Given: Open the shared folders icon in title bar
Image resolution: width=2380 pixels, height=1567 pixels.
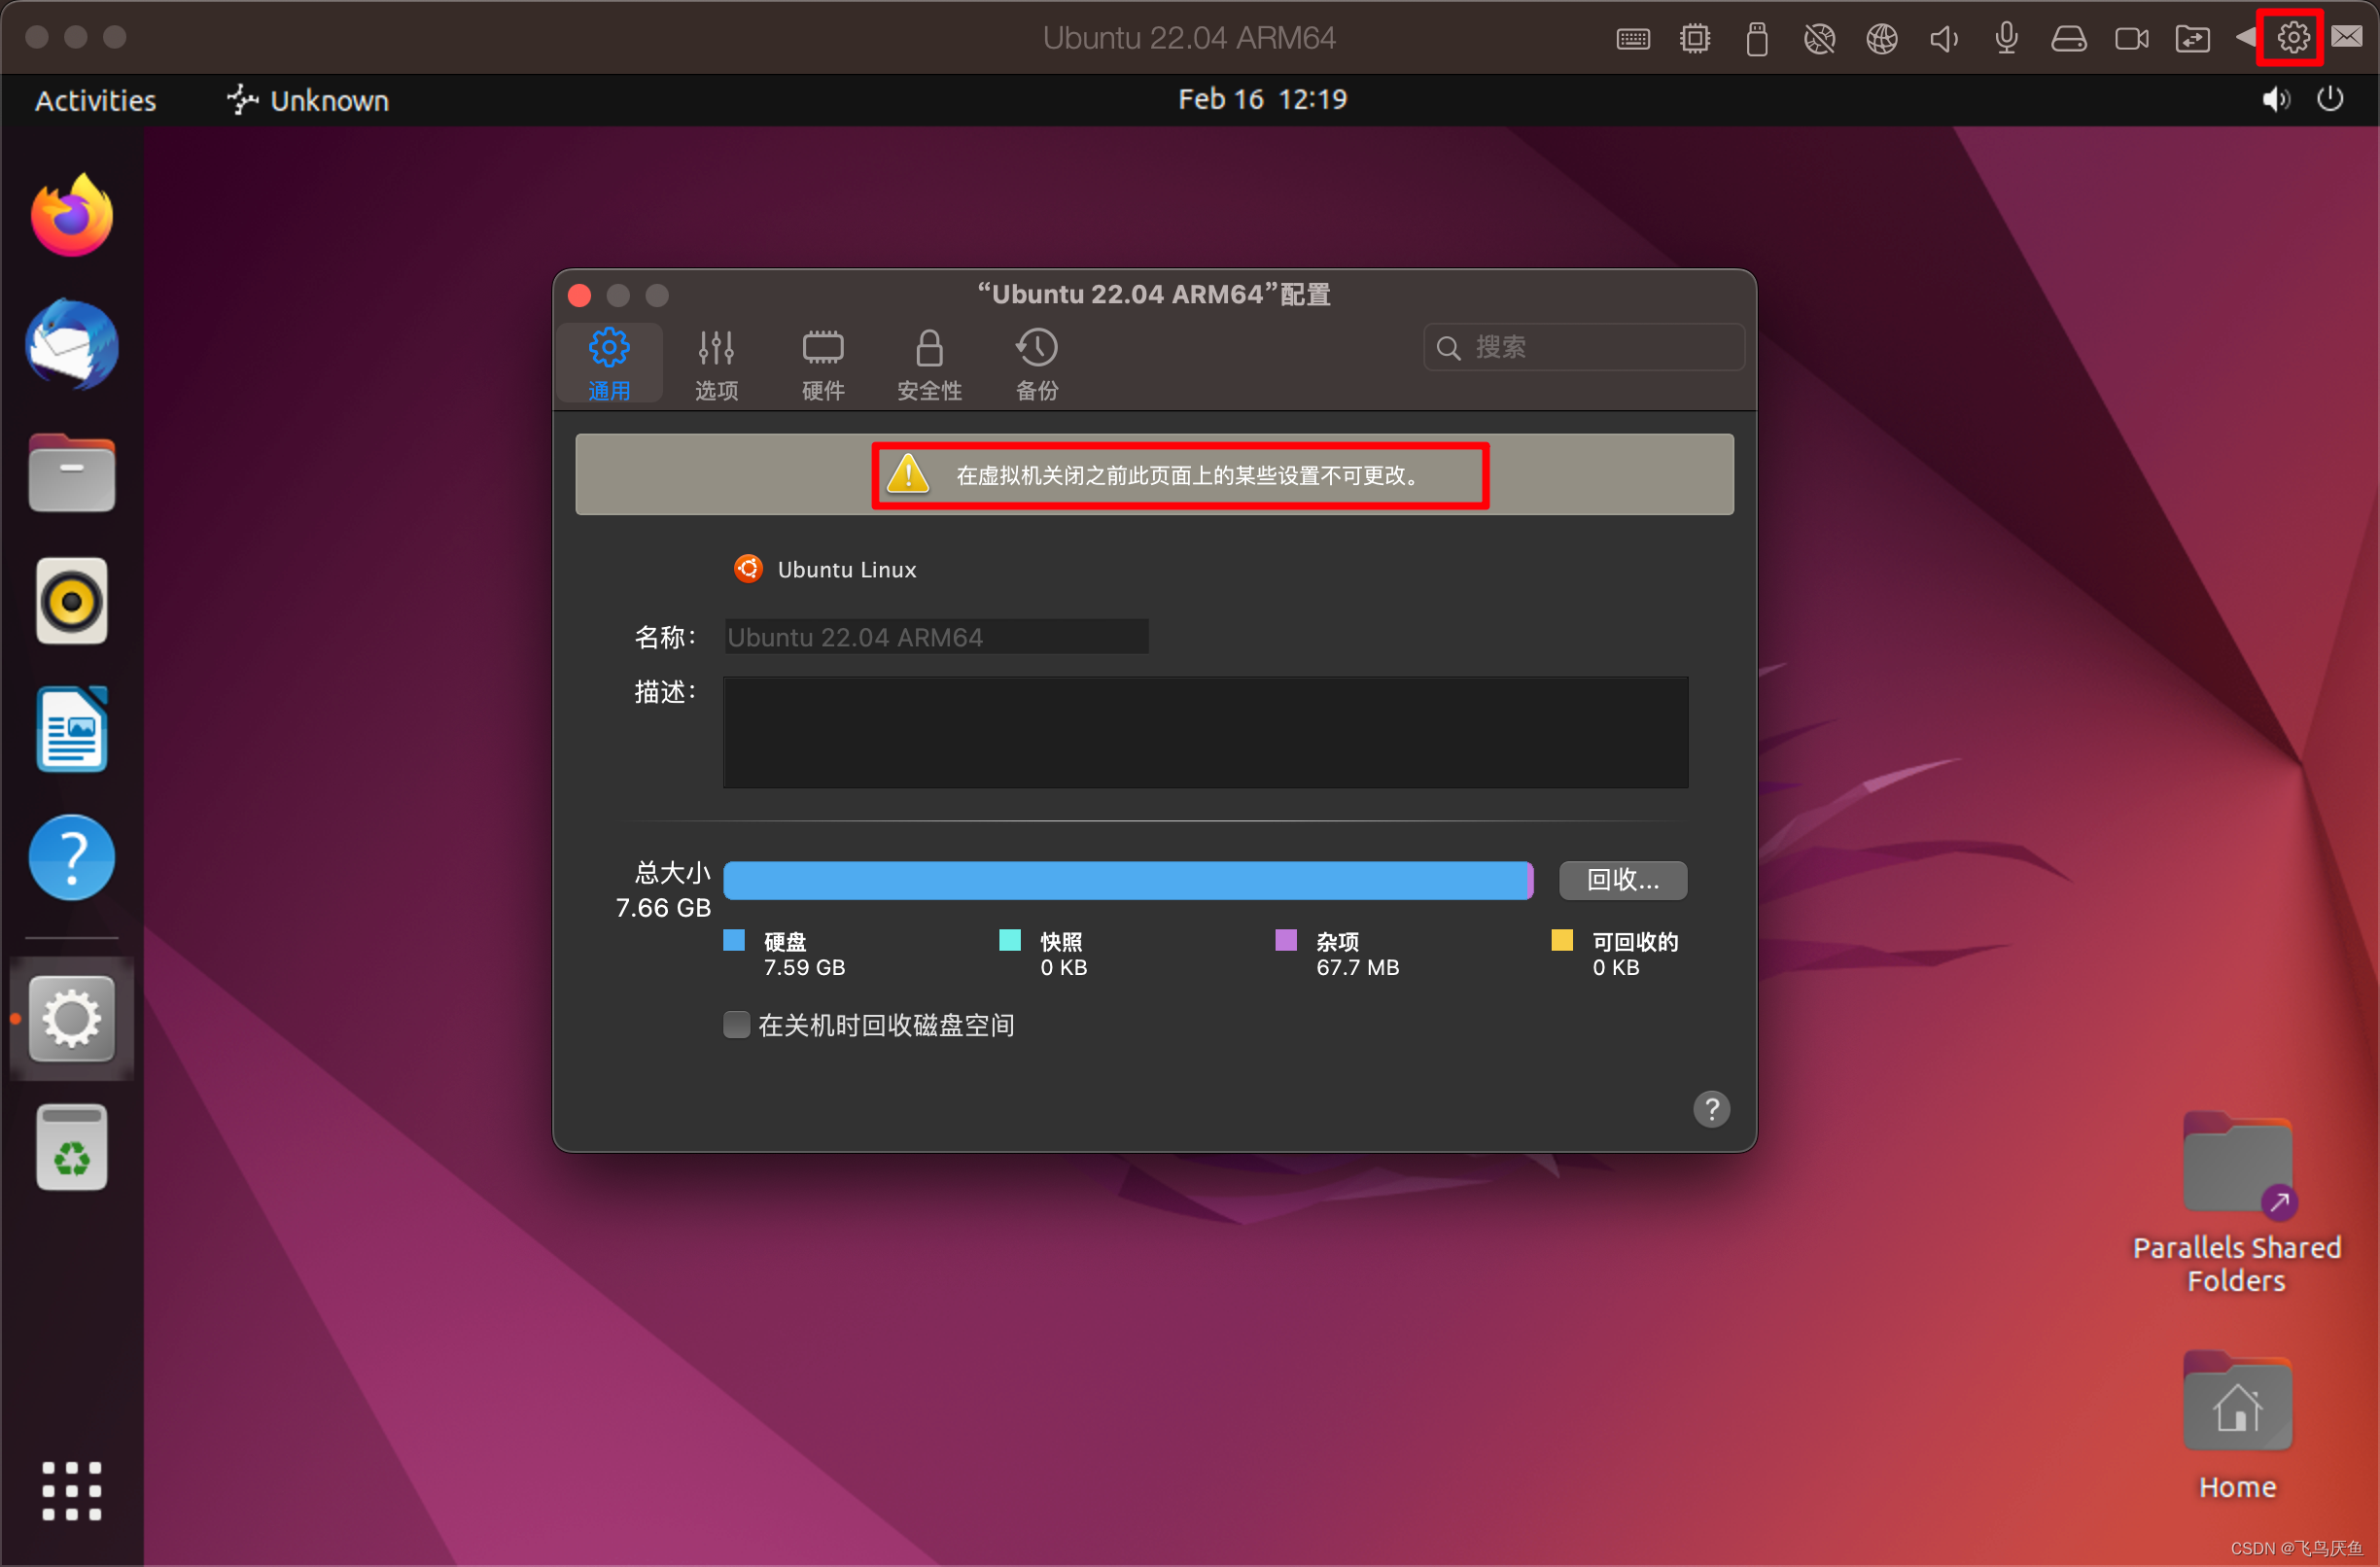Looking at the screenshot, I should (2193, 39).
